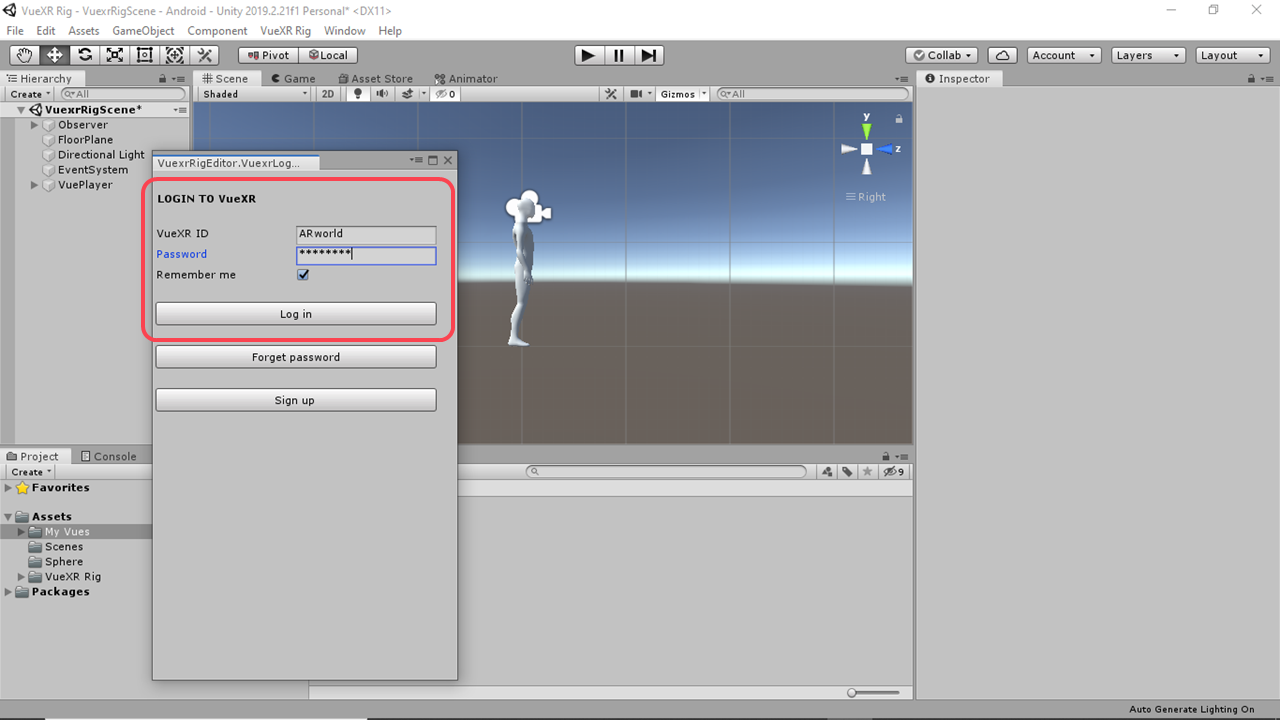Open the Help menu

coord(389,31)
